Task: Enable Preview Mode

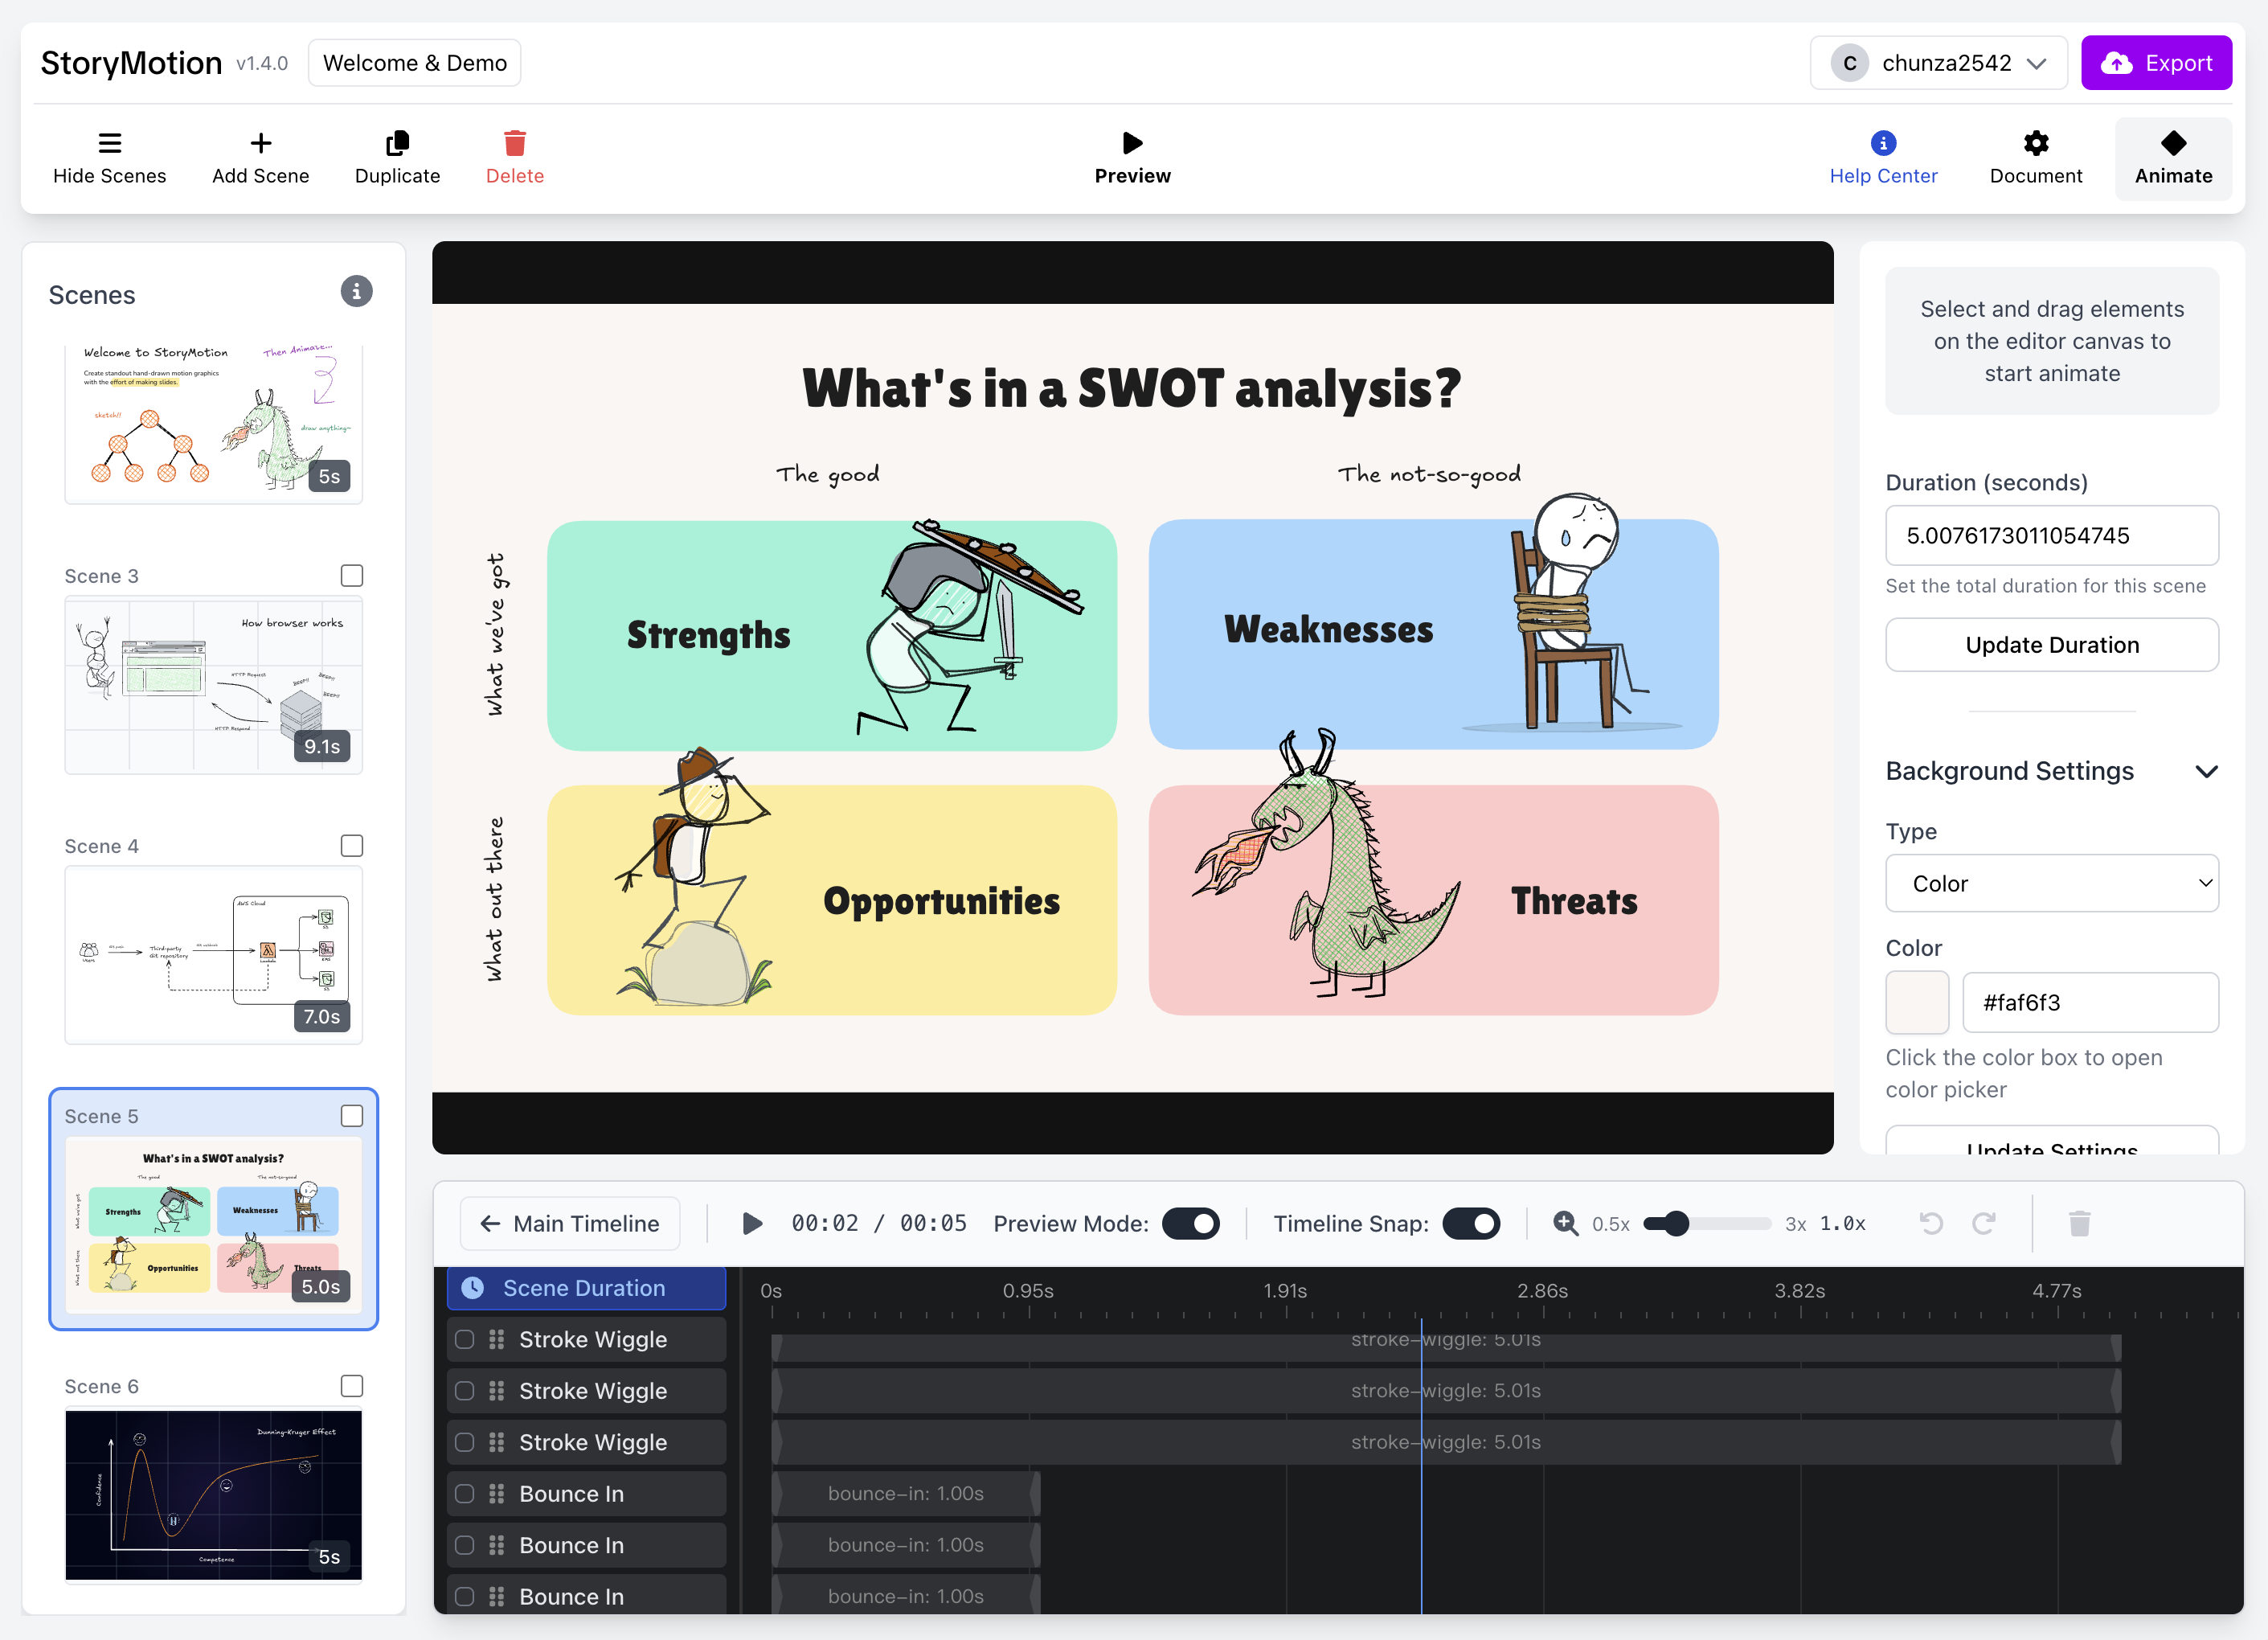Action: click(x=1191, y=1223)
